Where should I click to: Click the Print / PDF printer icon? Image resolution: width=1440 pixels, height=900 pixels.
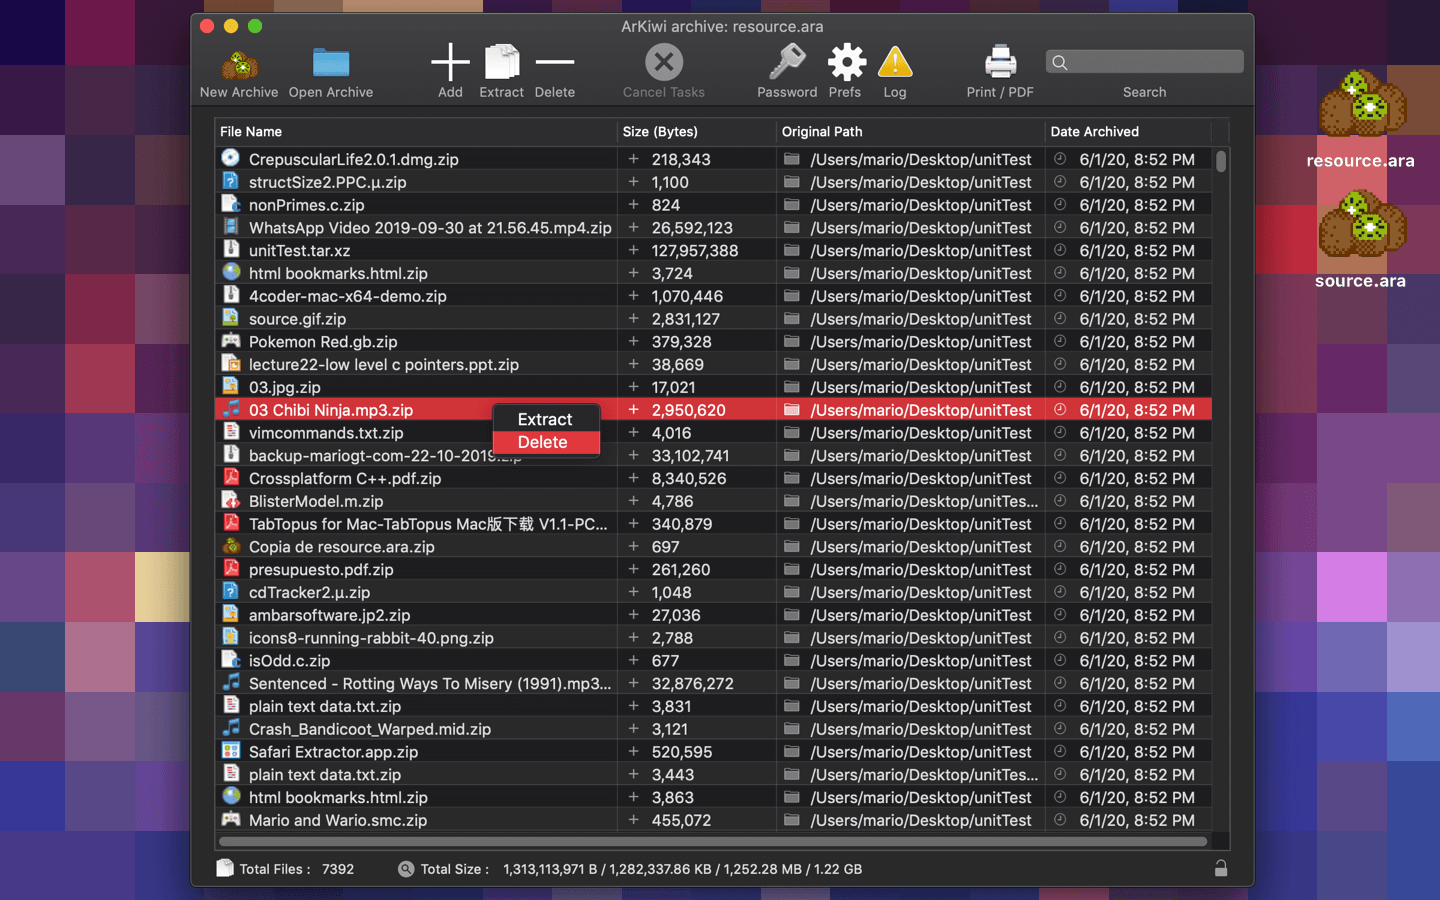pyautogui.click(x=1000, y=63)
